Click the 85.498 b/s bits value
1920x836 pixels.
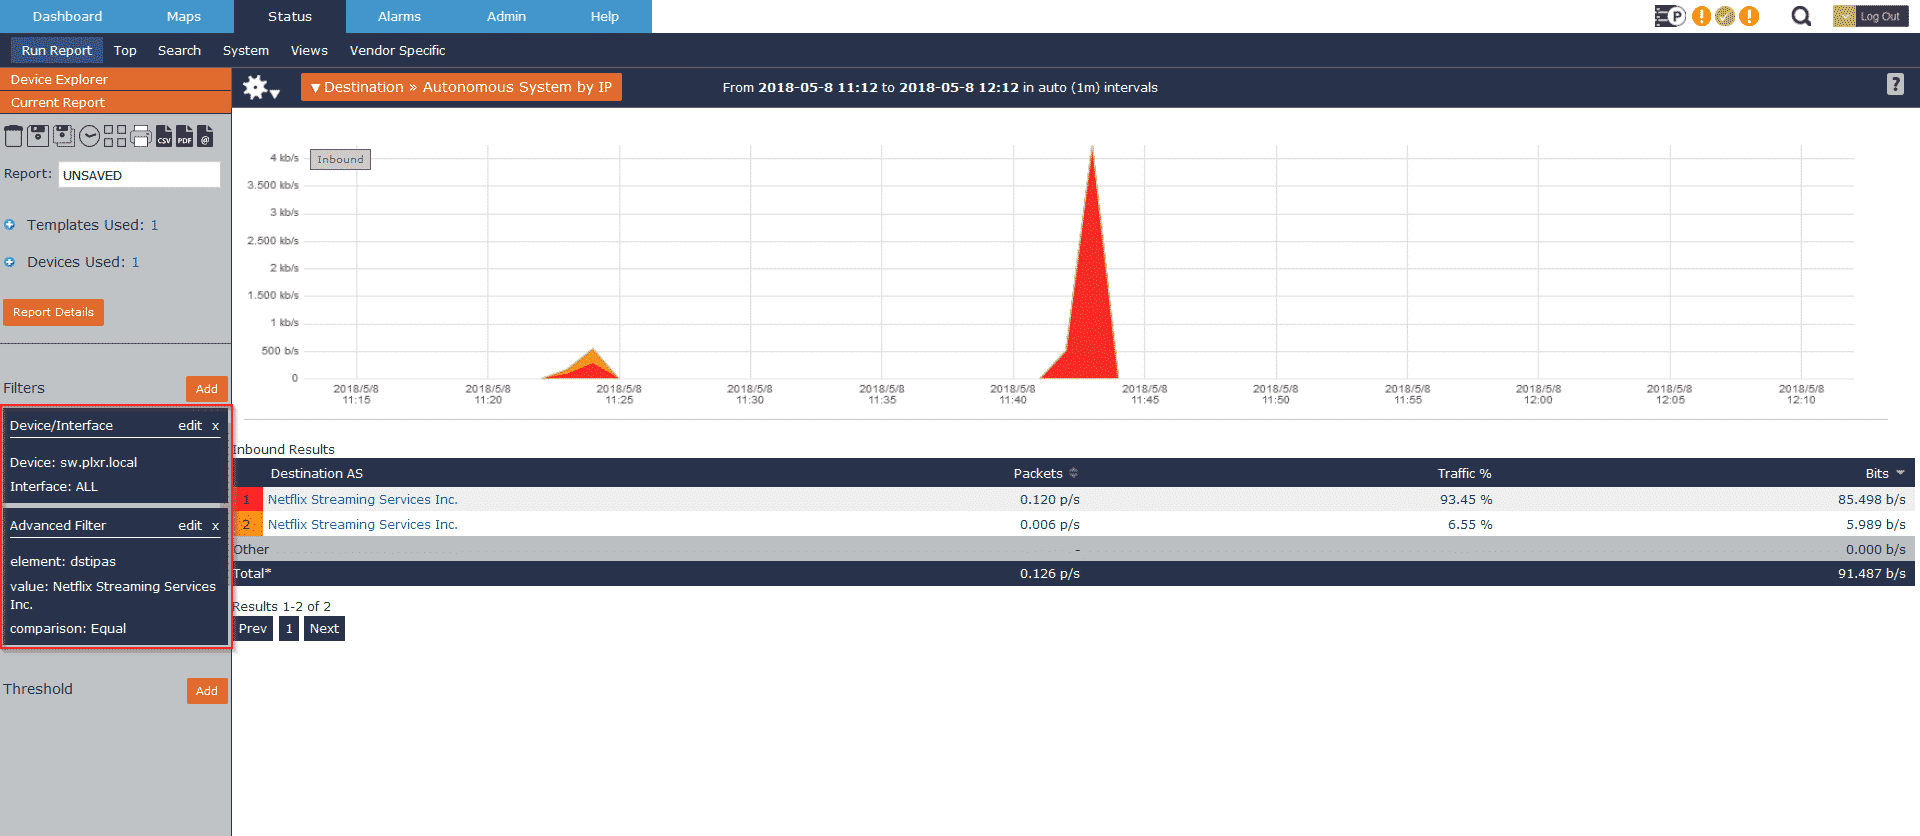[1871, 499]
